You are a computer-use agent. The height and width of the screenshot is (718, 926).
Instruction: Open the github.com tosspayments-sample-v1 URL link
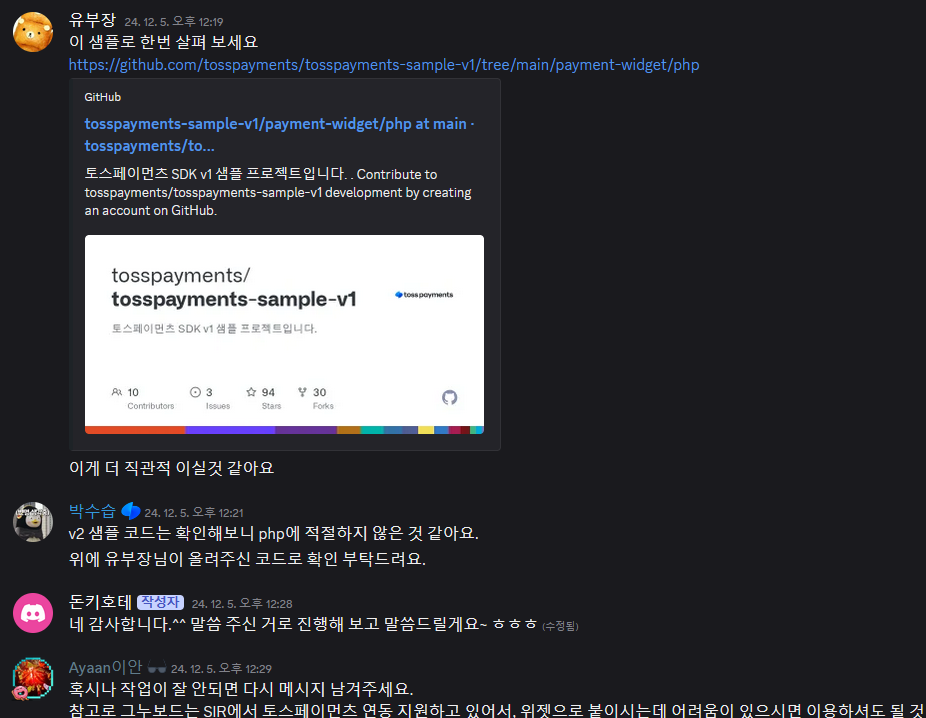click(384, 65)
